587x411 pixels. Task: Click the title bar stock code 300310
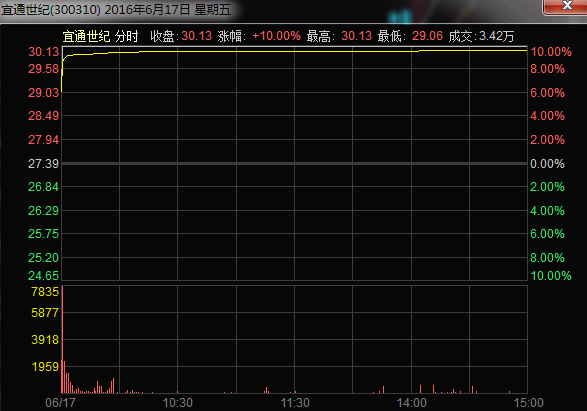[75, 10]
